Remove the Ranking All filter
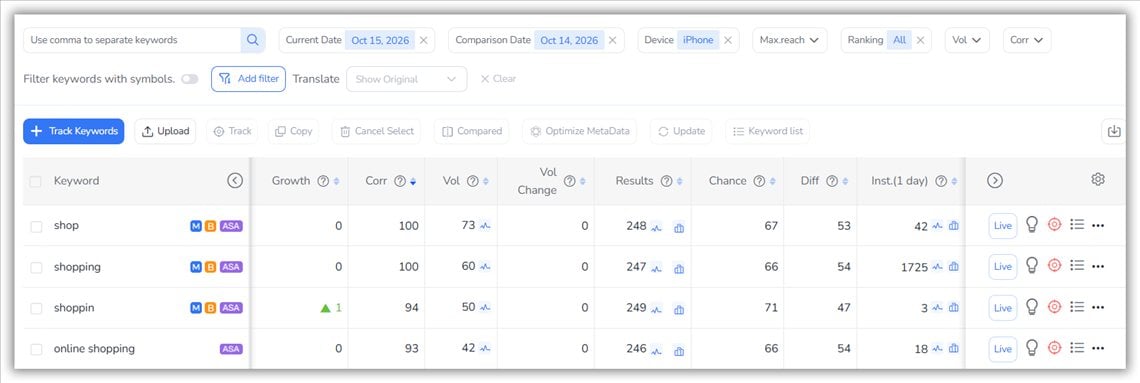This screenshot has height=383, width=1140. tap(920, 40)
